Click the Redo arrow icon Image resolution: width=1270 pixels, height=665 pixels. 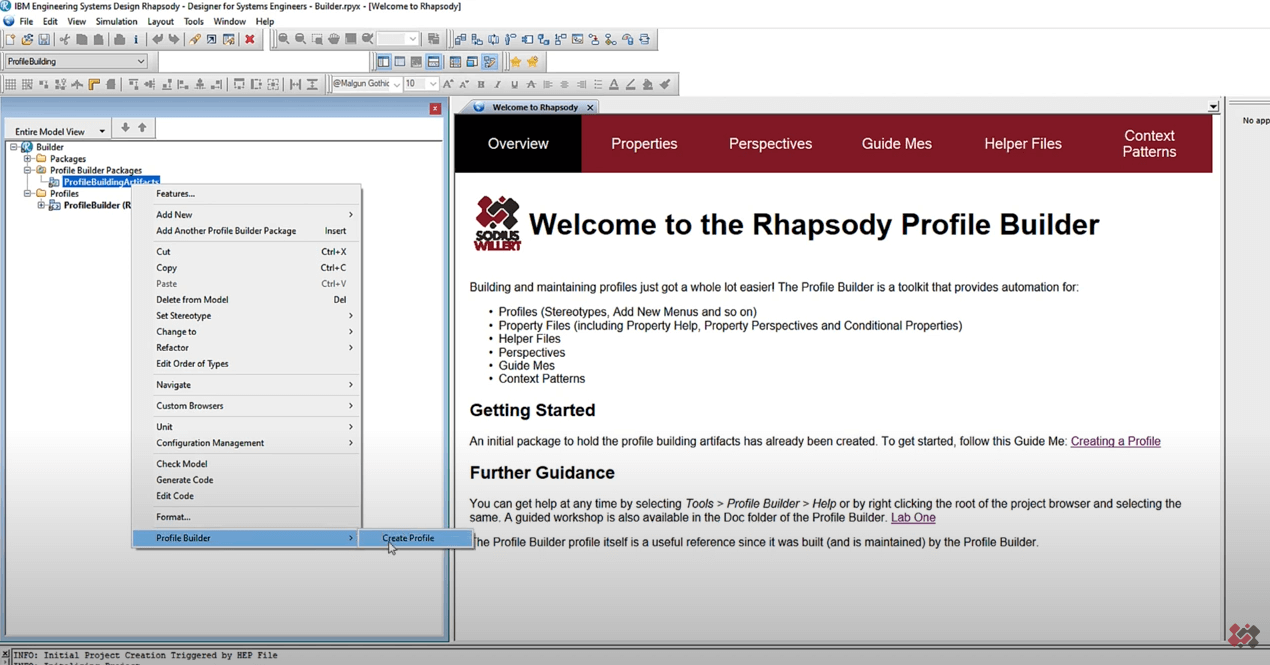(174, 39)
